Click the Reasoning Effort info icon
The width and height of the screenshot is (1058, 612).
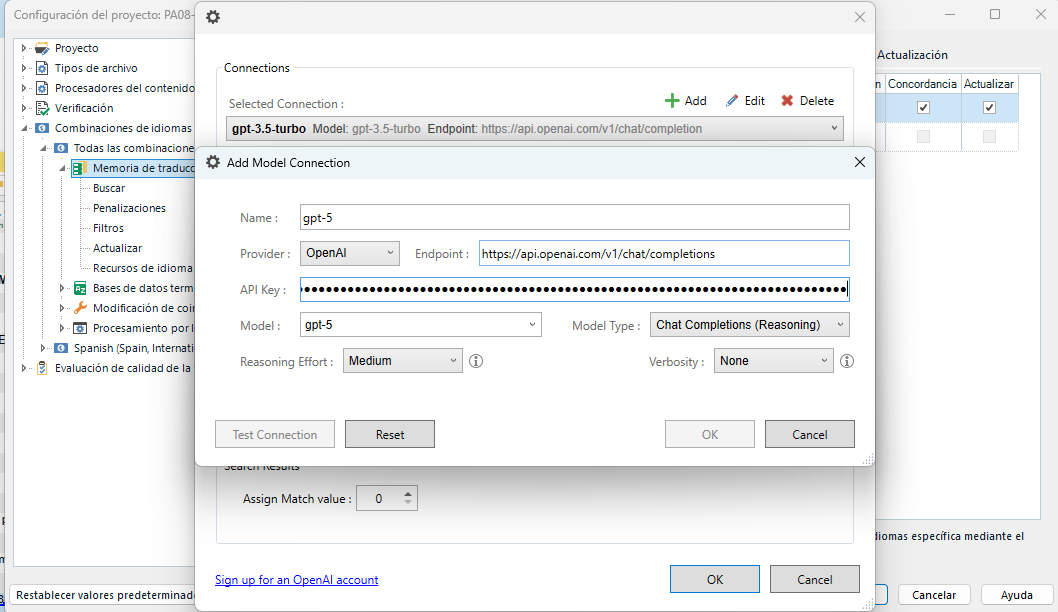(476, 361)
